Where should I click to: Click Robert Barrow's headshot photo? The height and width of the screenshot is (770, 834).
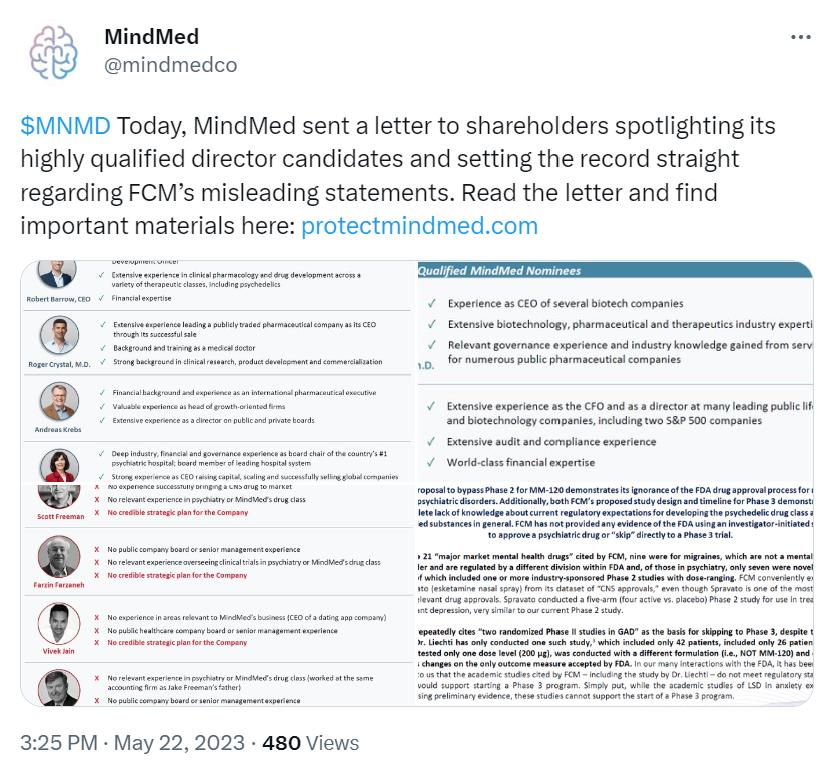(59, 275)
